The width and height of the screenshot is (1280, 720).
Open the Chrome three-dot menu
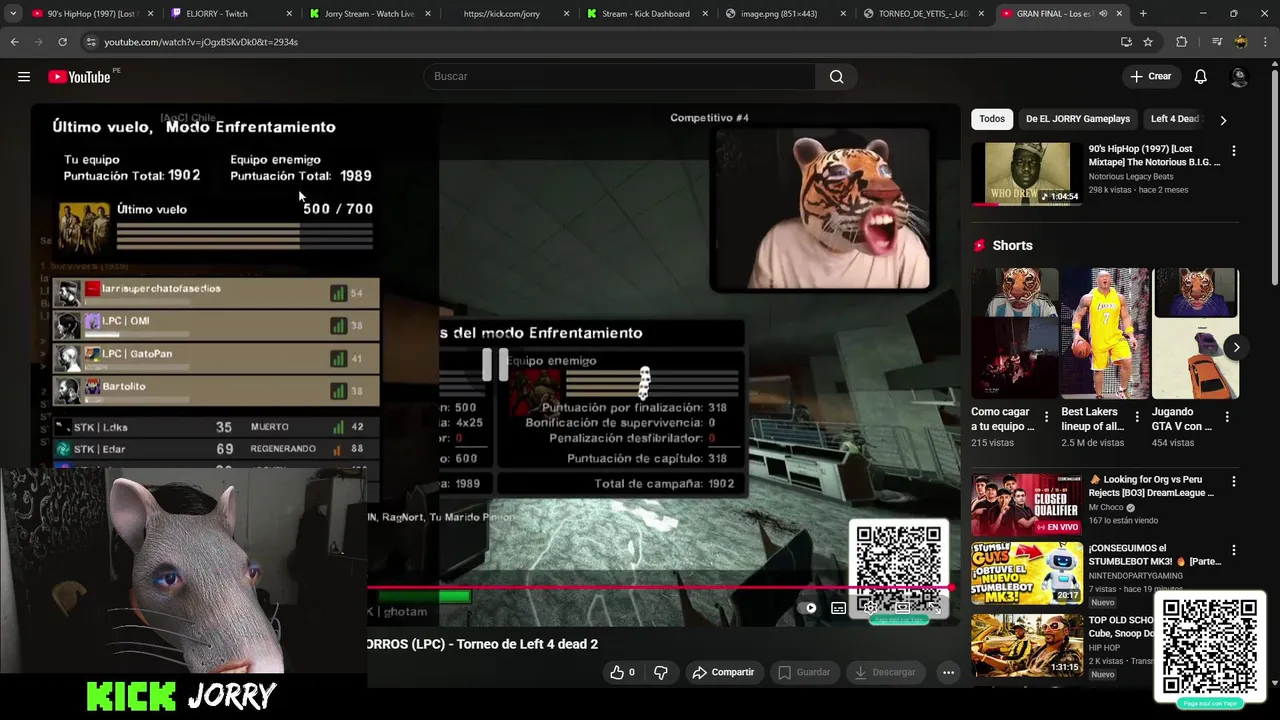tap(1265, 42)
